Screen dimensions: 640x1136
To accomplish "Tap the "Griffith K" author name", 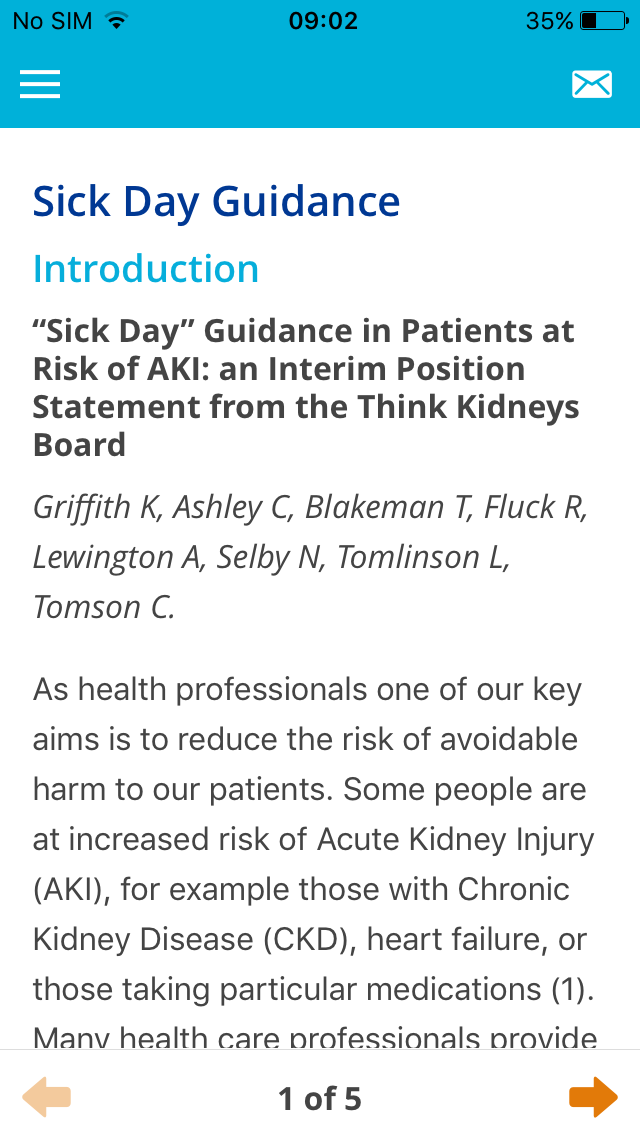I will [x=97, y=507].
